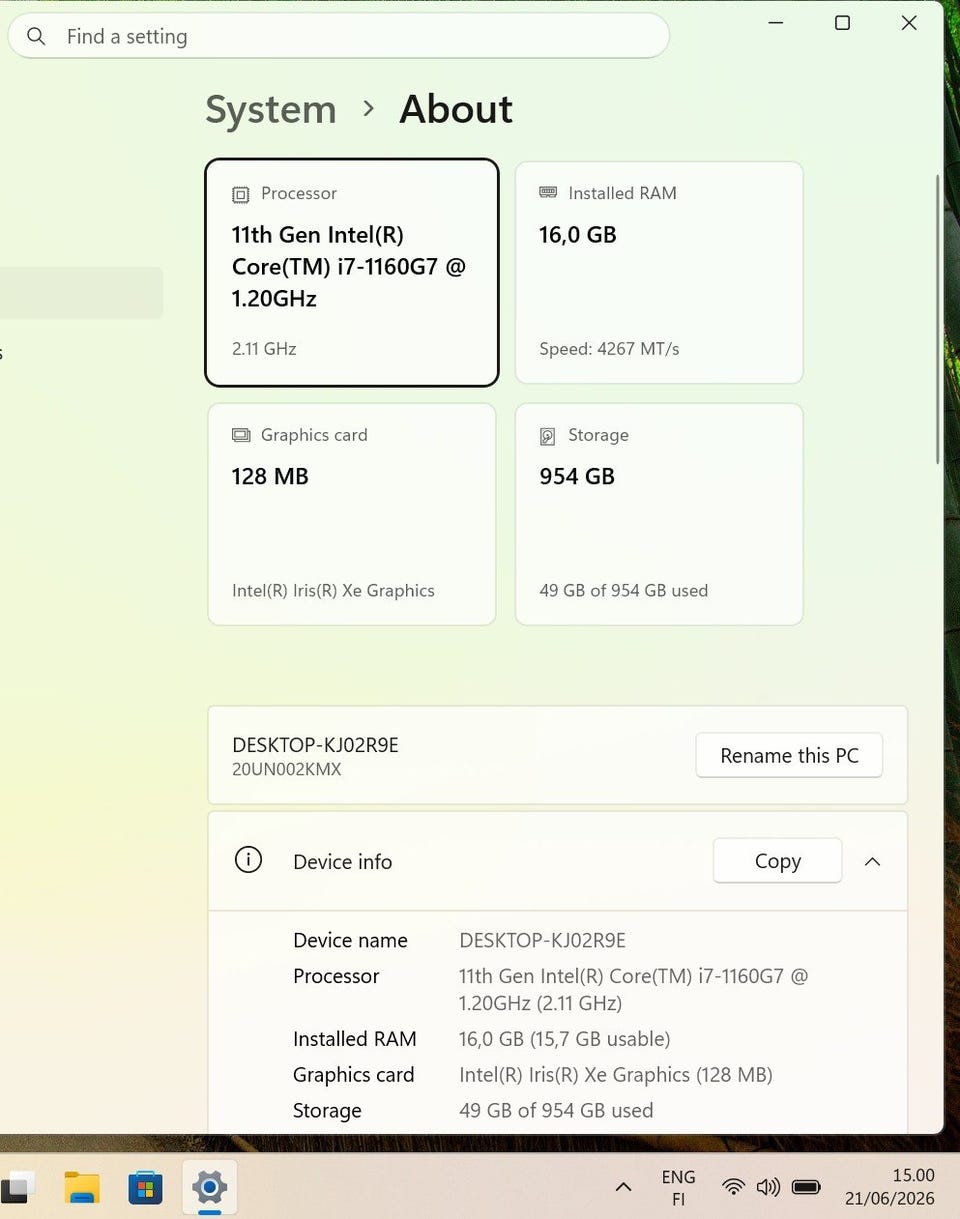Click the search magnifier icon

[x=36, y=37]
